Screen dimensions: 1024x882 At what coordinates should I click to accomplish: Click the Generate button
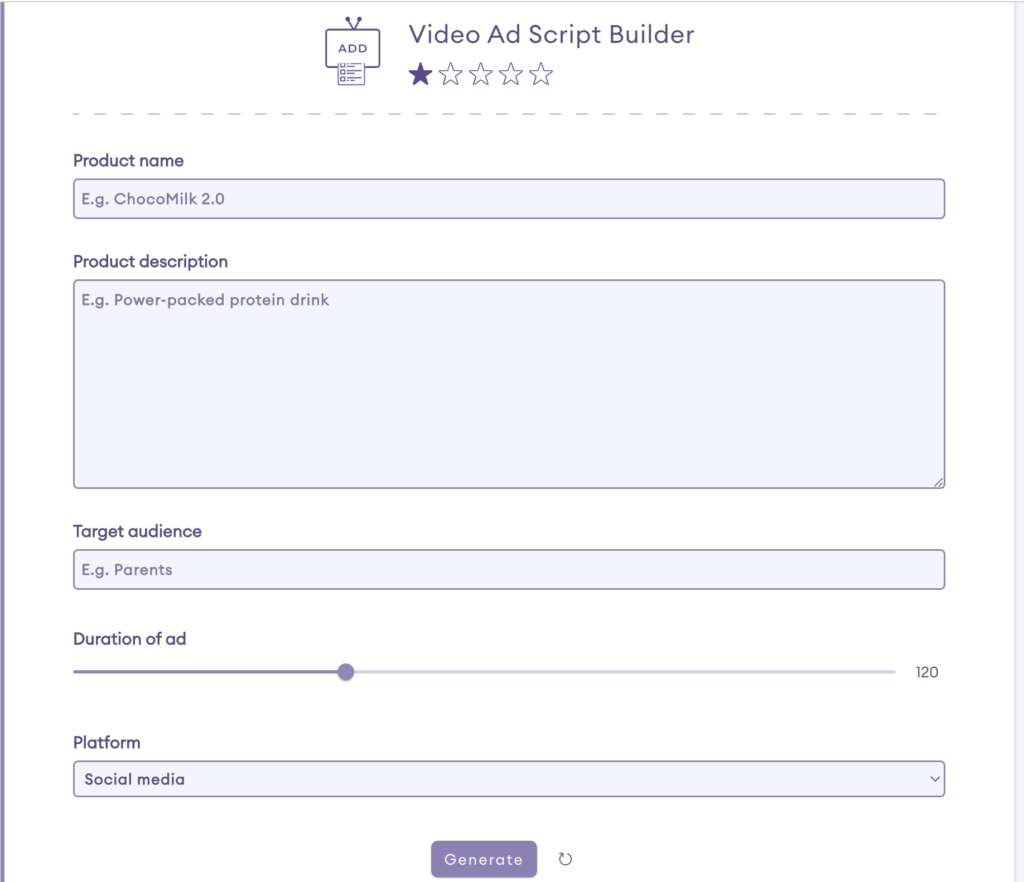483,859
